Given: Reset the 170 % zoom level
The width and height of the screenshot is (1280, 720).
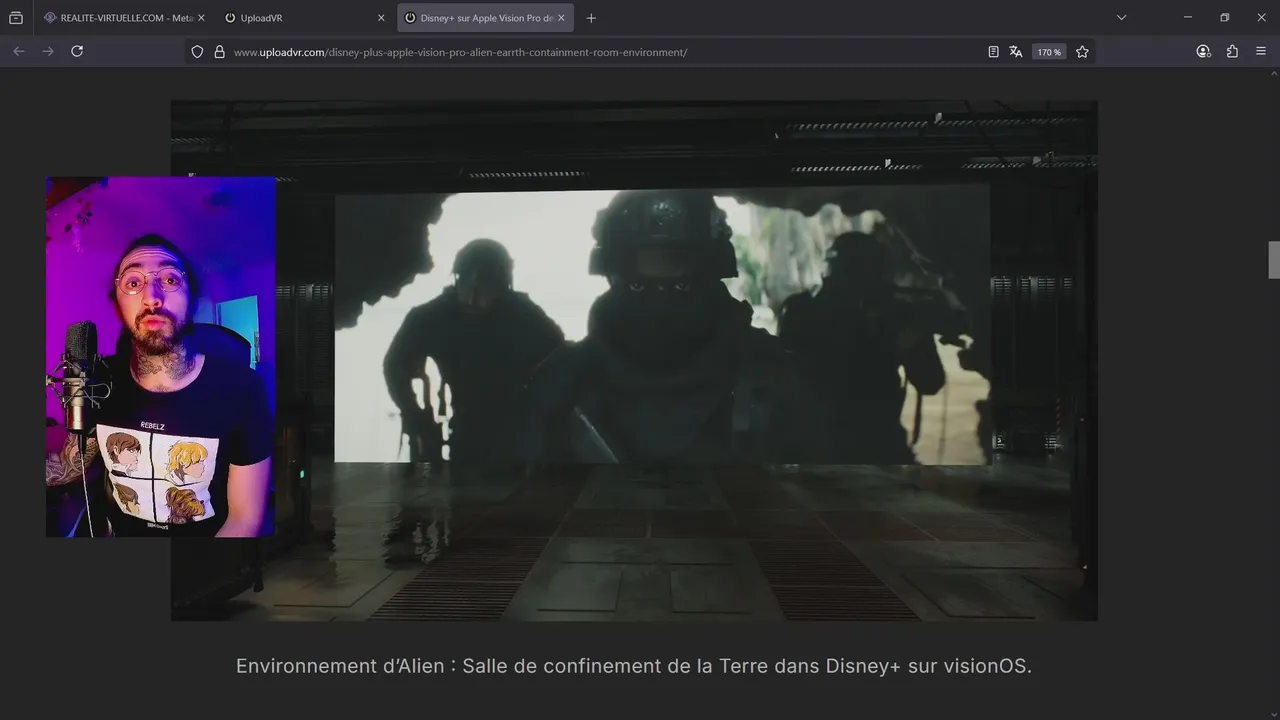Looking at the screenshot, I should click(1049, 52).
